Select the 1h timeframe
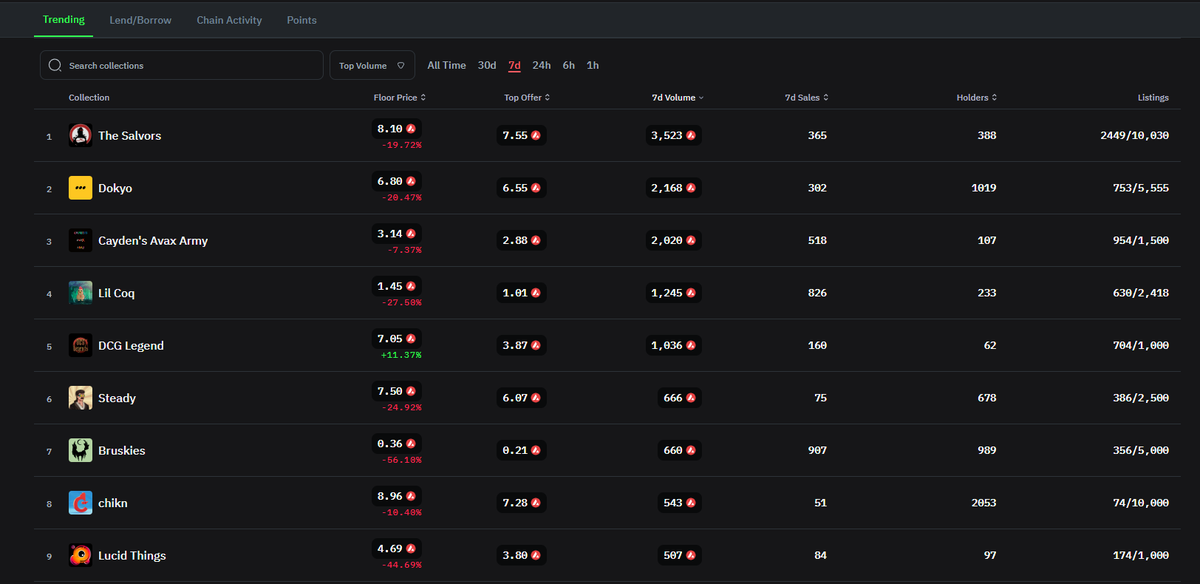This screenshot has width=1200, height=584. 593,65
